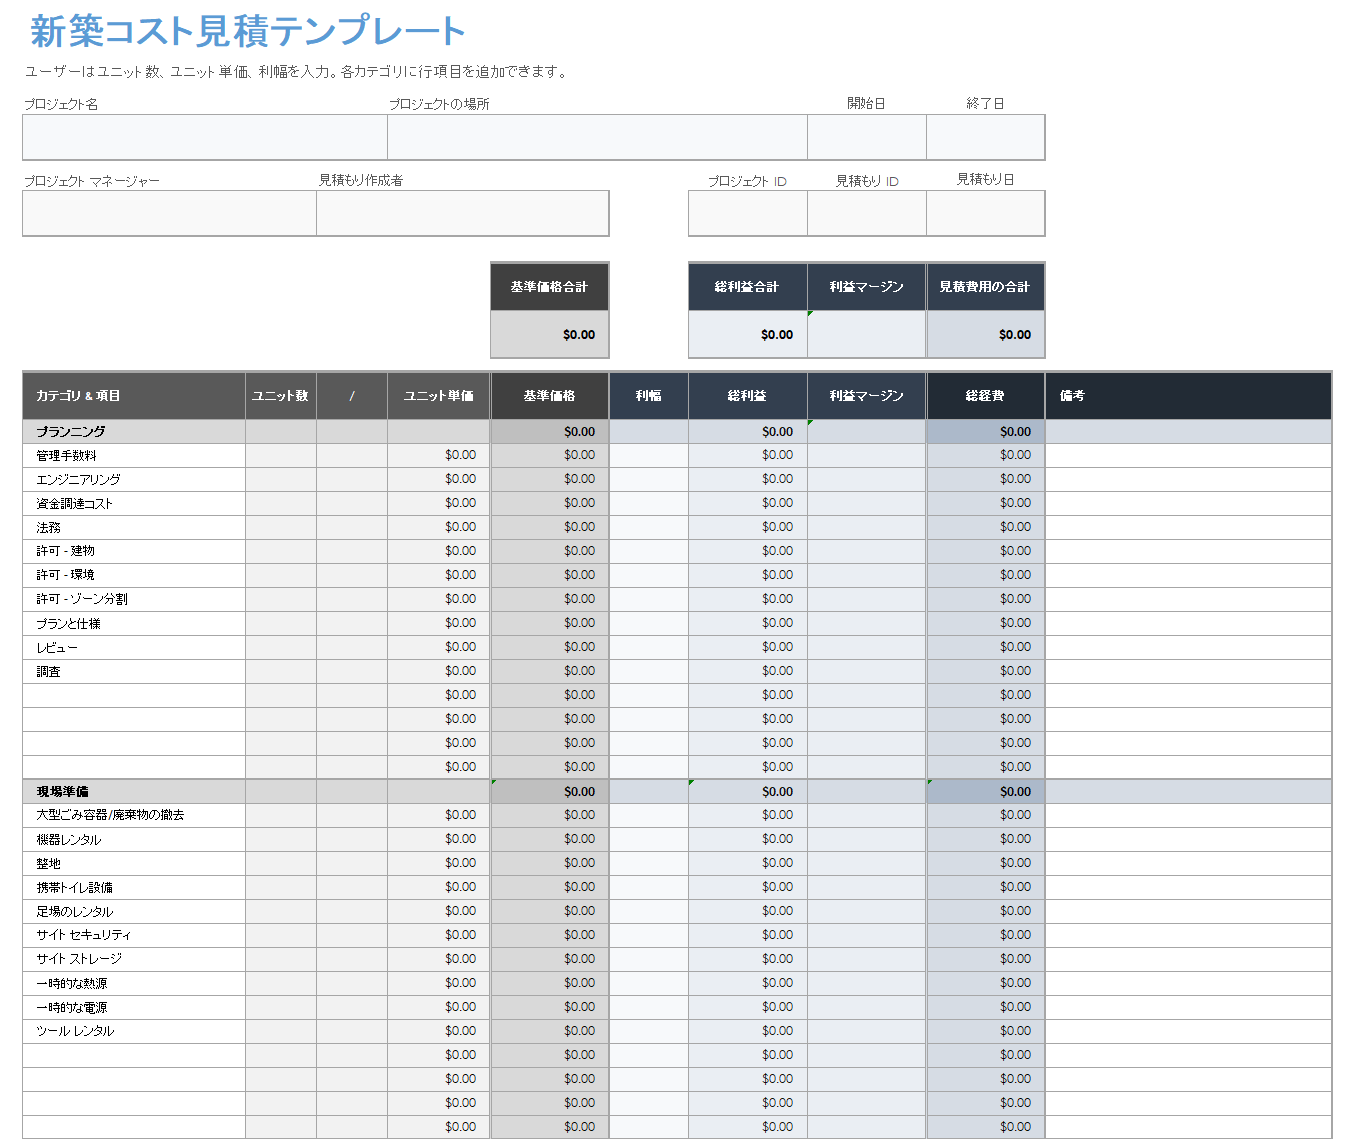Select the サイト ストレージ row label
The width and height of the screenshot is (1348, 1139).
pyautogui.click(x=80, y=960)
